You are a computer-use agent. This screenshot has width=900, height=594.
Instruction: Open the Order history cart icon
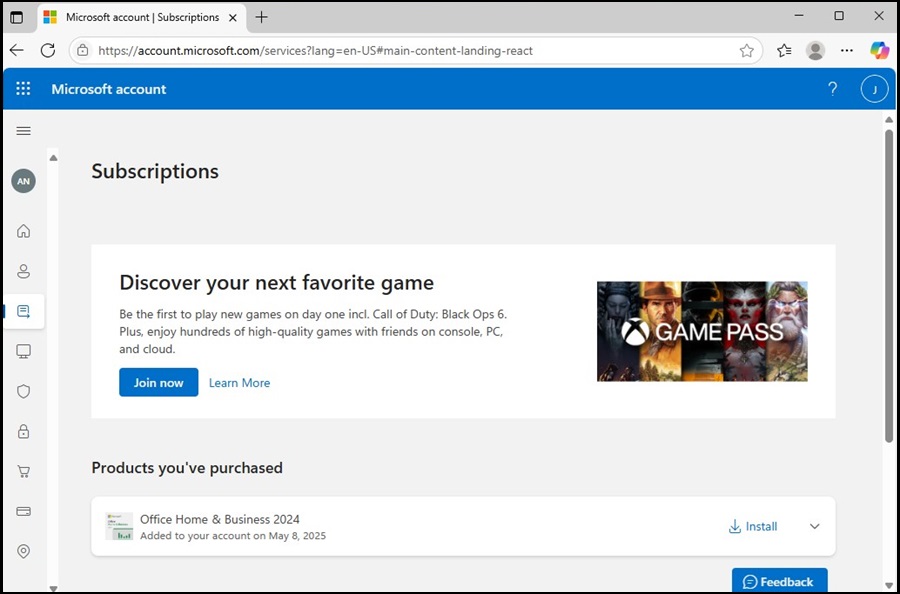click(x=23, y=471)
